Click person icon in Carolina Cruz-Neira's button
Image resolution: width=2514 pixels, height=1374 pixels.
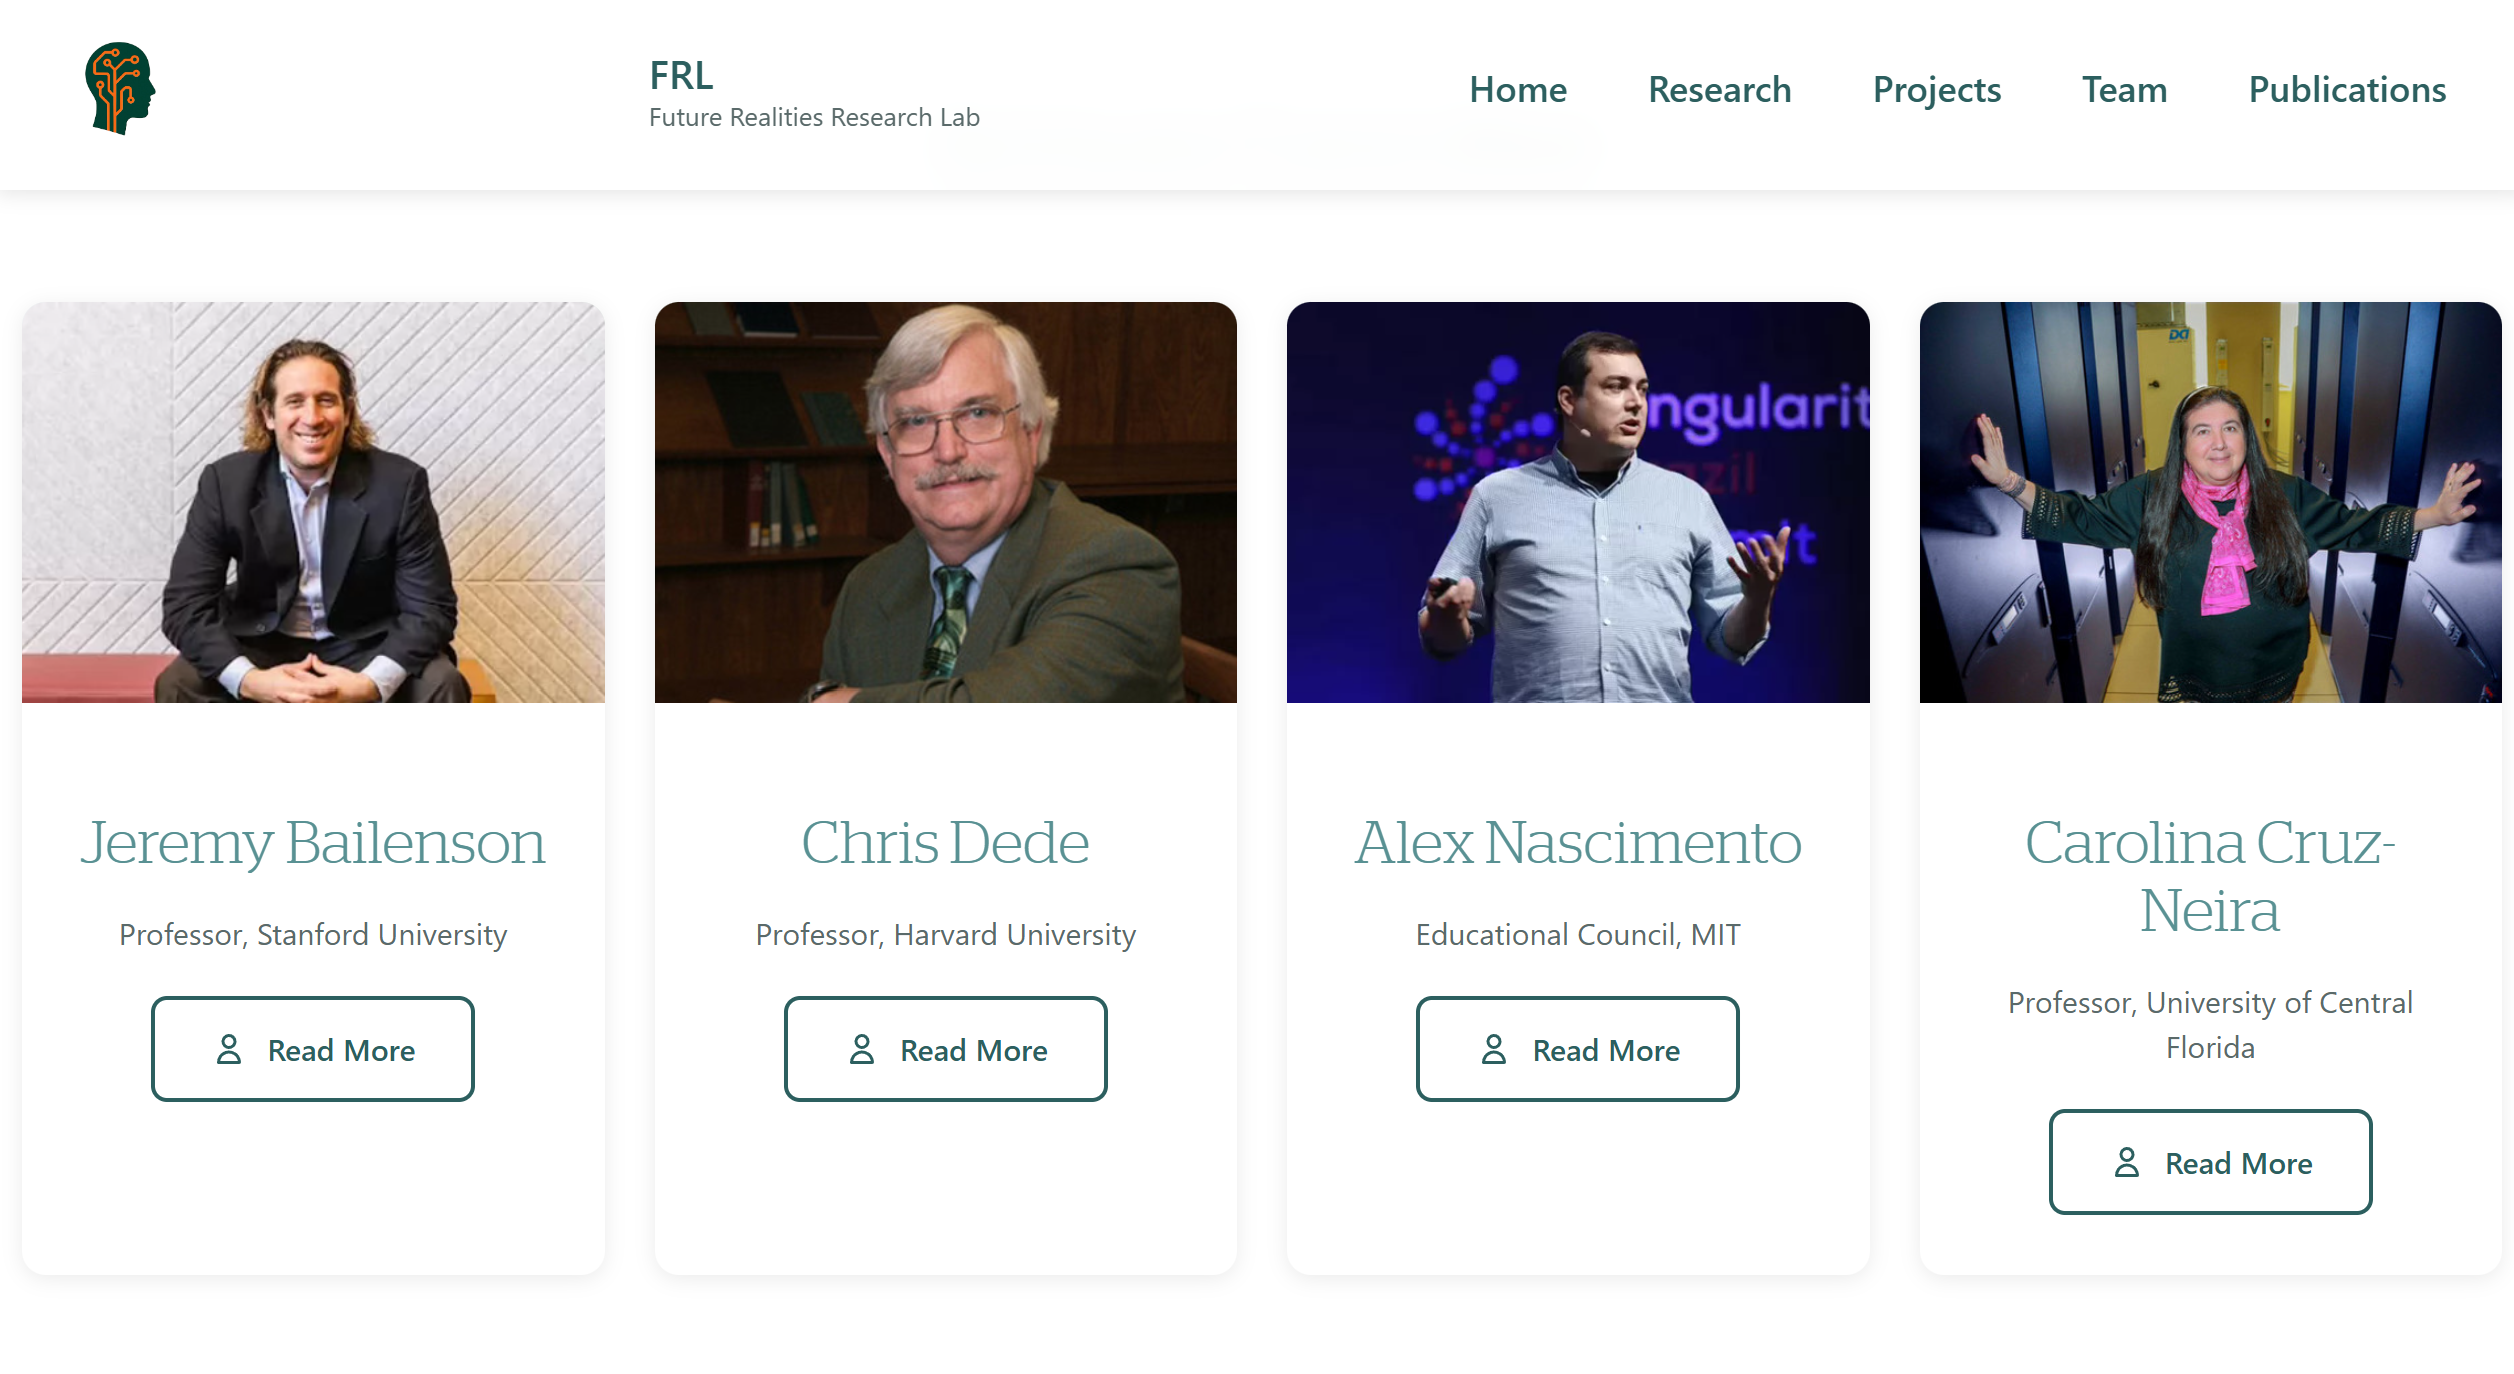[2127, 1162]
